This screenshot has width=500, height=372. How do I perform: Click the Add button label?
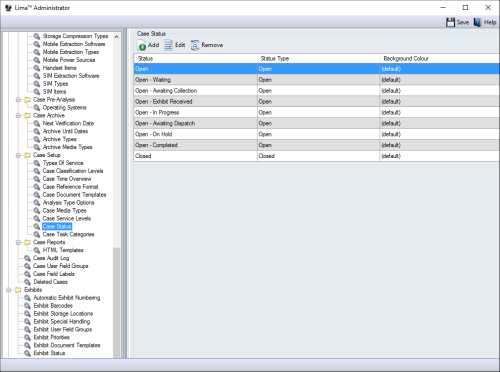[x=153, y=45]
